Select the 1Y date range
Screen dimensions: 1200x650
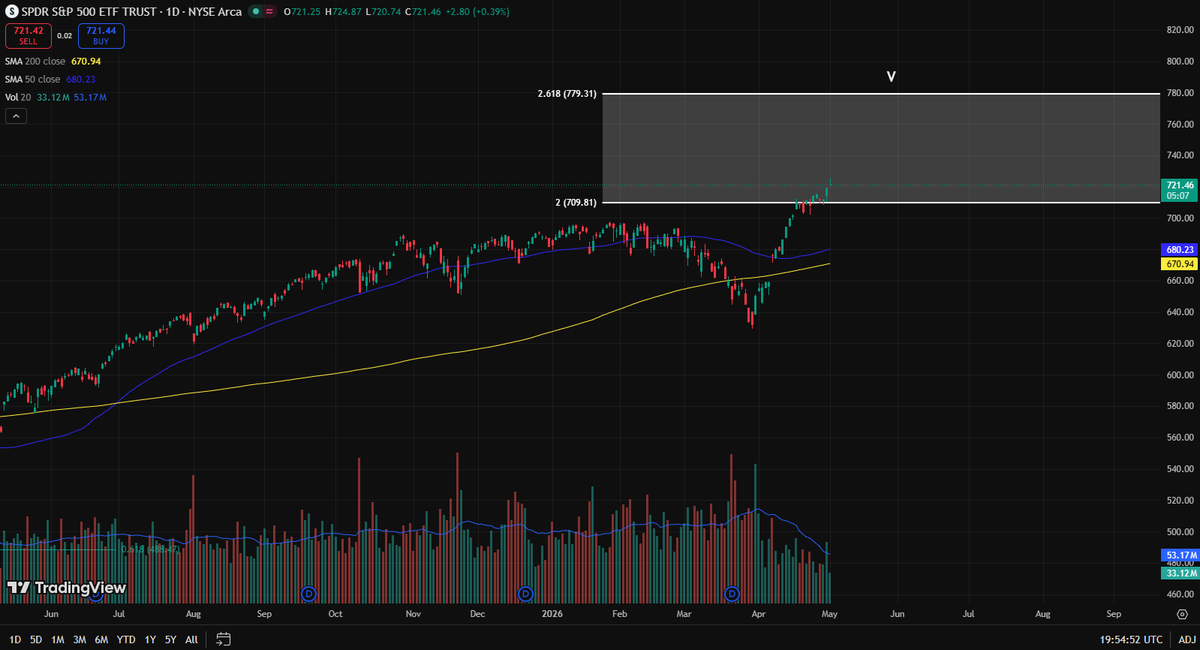click(x=150, y=638)
